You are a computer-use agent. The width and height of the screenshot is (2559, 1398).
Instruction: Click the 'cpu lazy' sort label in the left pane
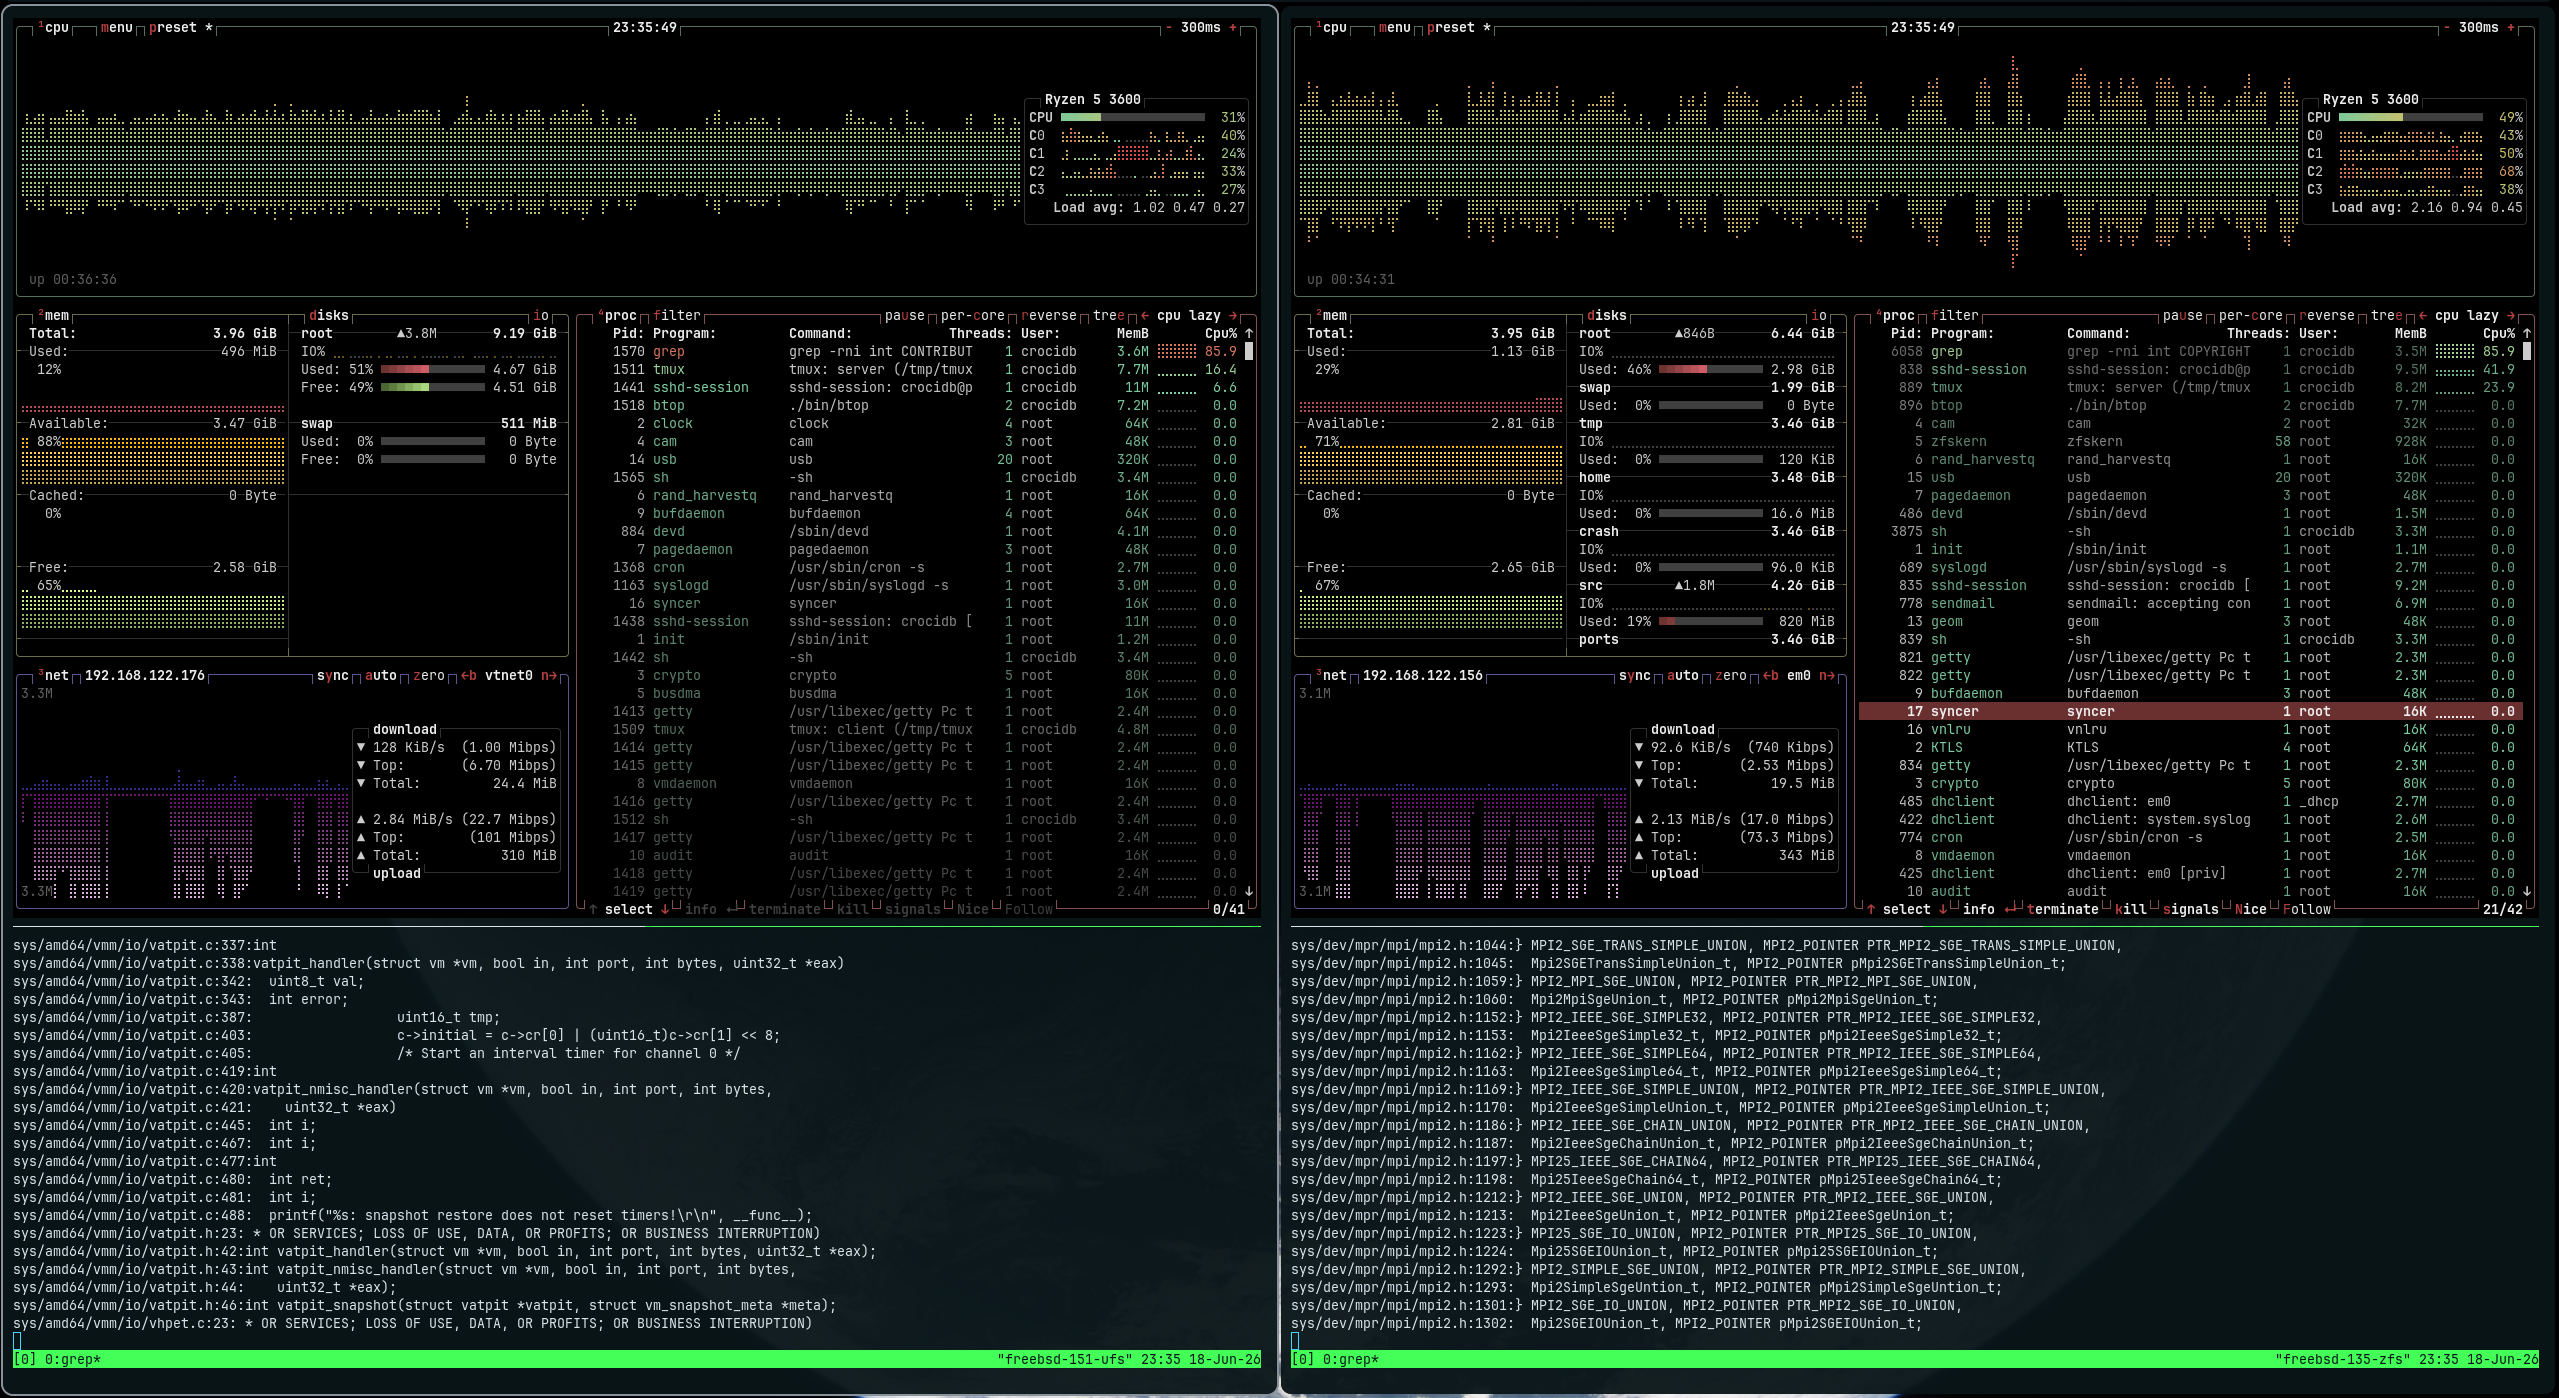point(1188,315)
